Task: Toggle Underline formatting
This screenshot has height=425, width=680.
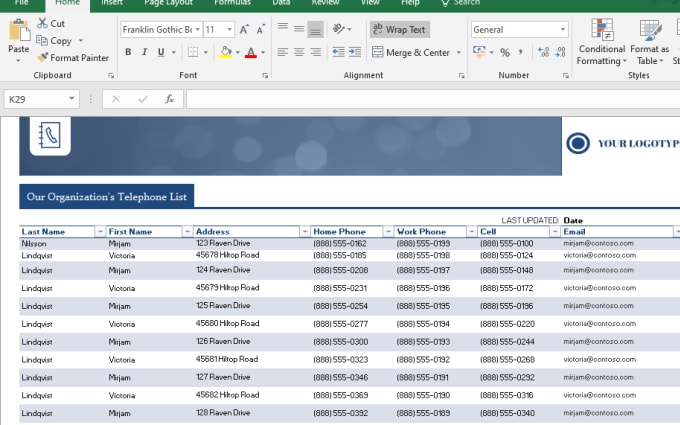Action: 161,52
